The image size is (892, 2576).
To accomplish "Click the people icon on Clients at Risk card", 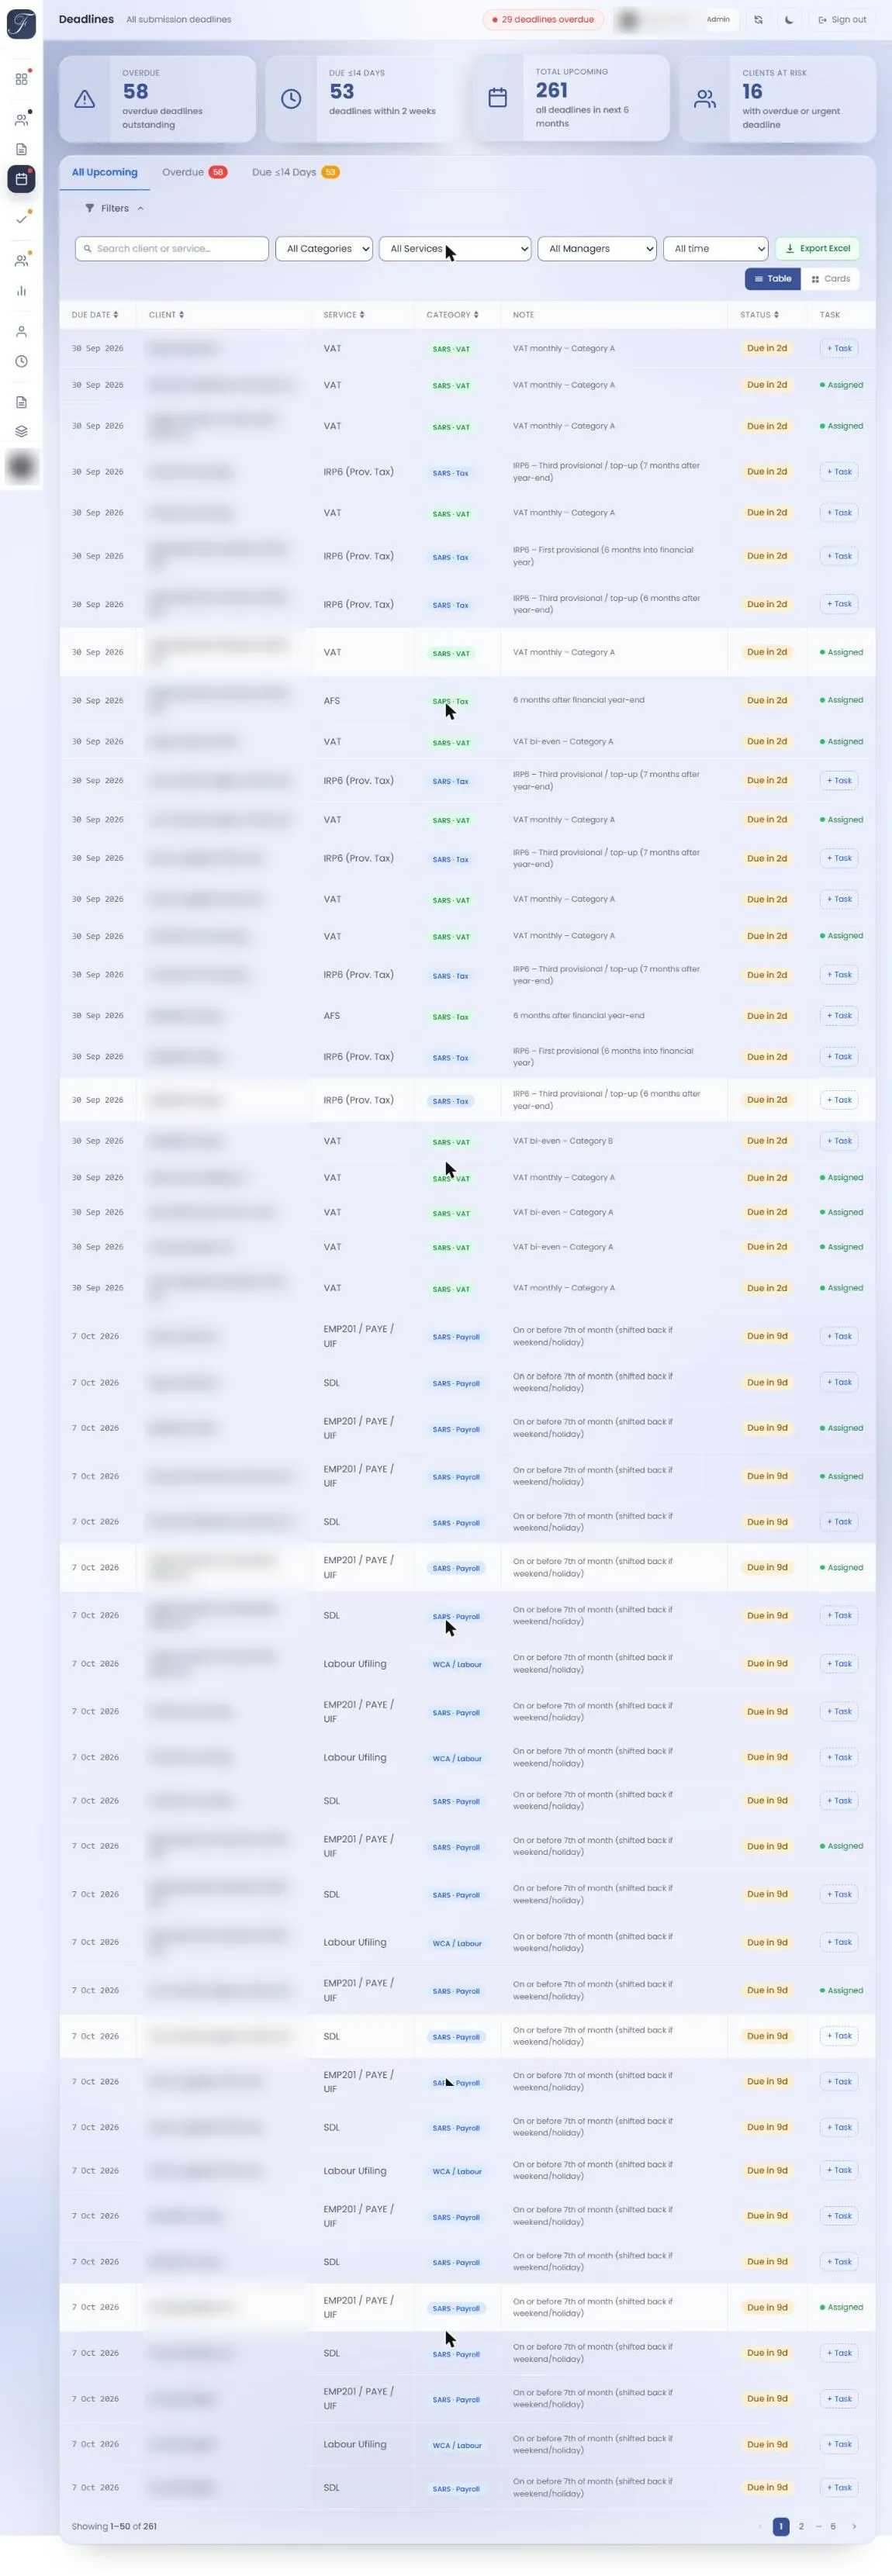I will (705, 99).
